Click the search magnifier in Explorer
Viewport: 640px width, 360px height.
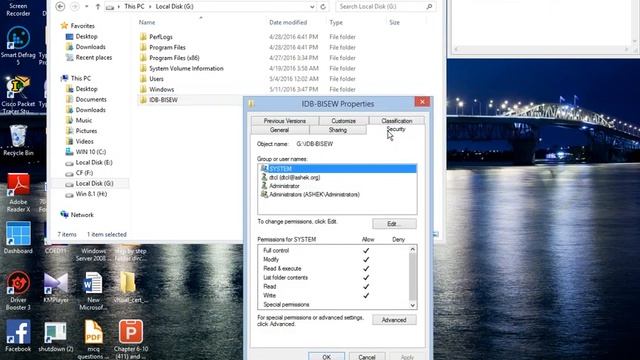[429, 7]
